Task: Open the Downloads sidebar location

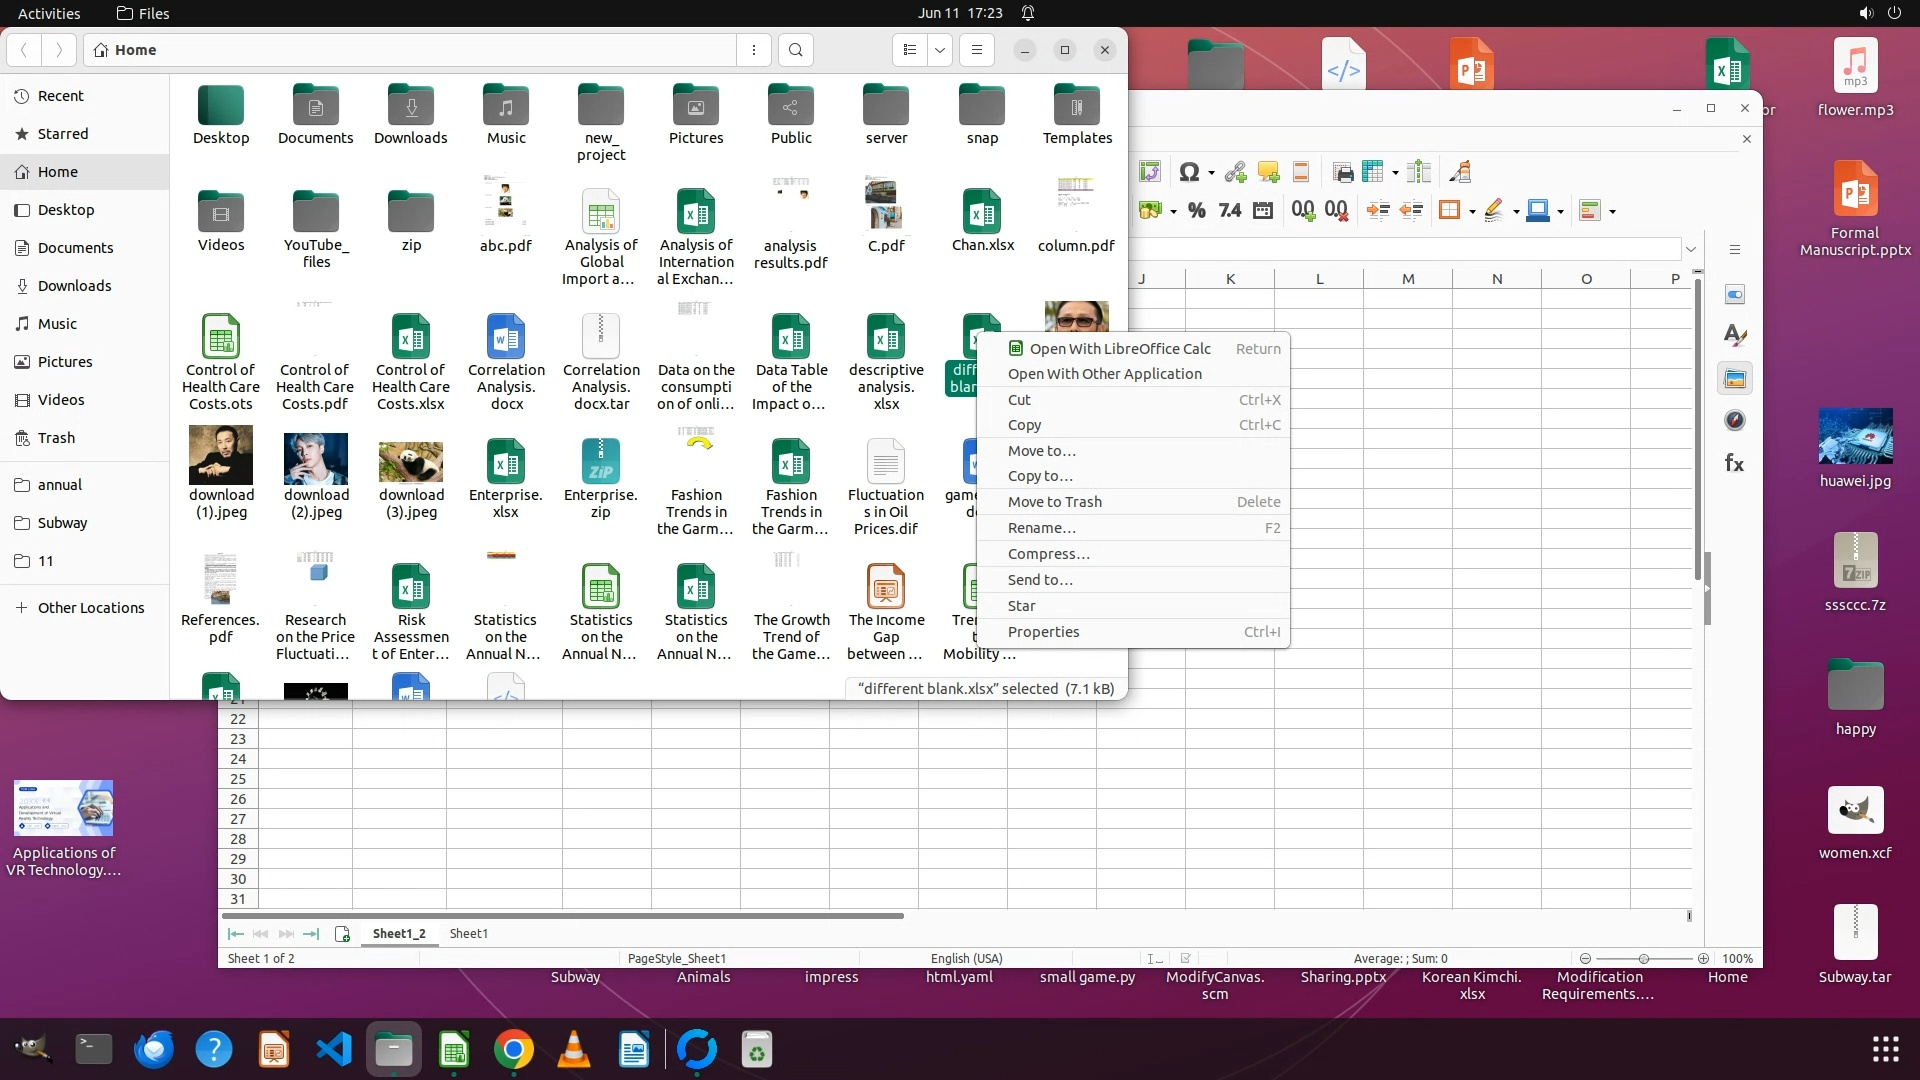Action: 74,286
